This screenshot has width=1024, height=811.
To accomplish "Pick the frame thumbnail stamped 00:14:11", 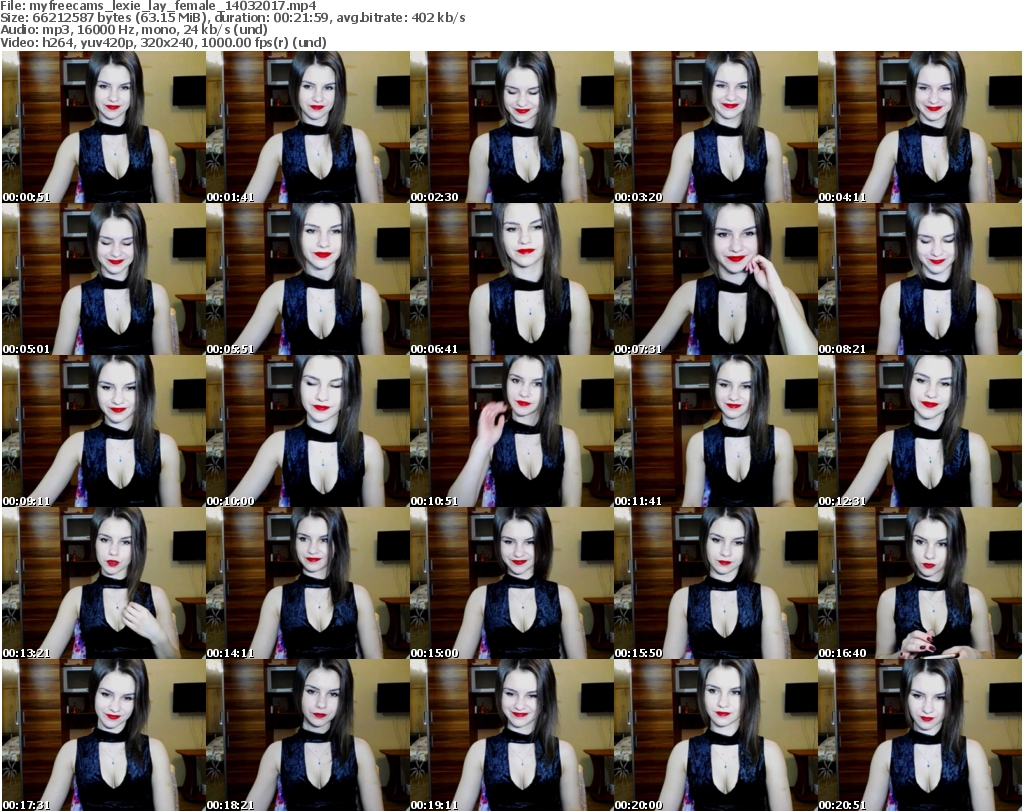I will click(308, 584).
